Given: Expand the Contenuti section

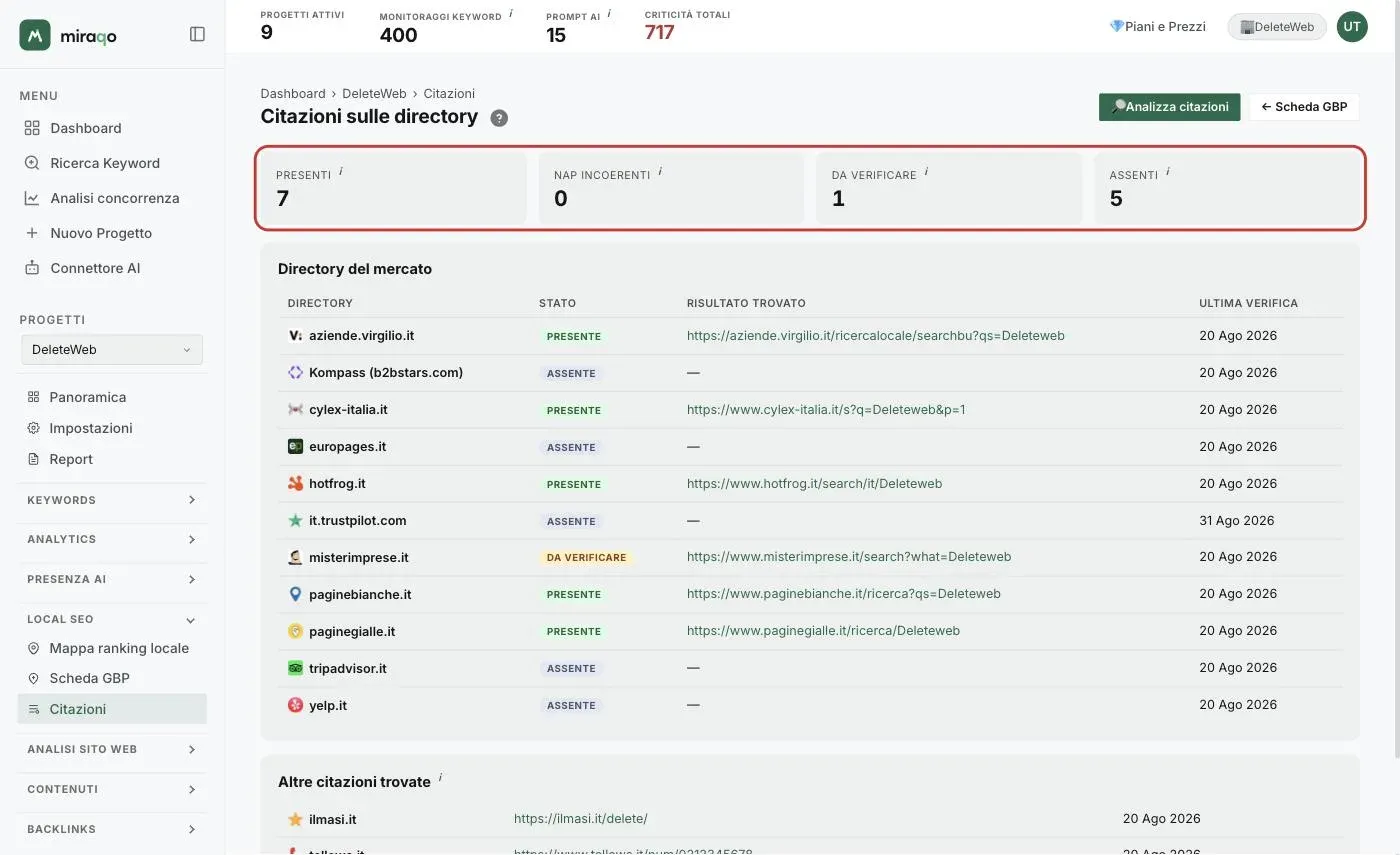Looking at the screenshot, I should (112, 789).
